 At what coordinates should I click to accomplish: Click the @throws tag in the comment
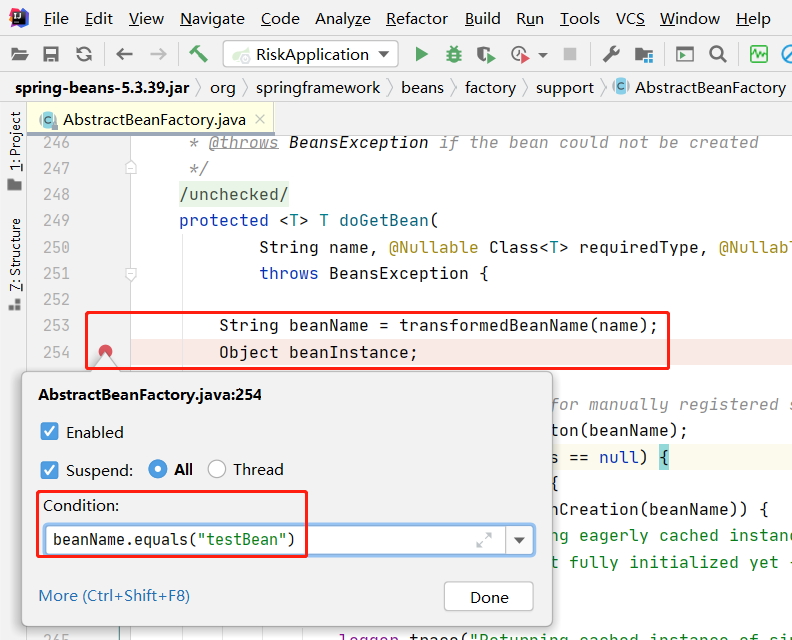point(243,143)
